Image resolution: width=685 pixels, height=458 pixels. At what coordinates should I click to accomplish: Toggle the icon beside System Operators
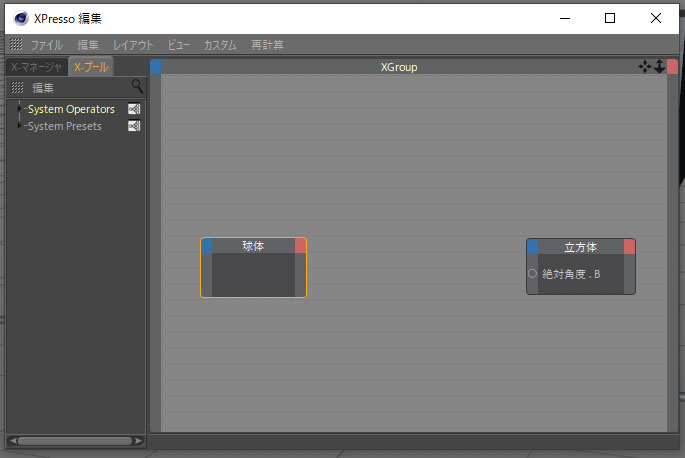(x=134, y=109)
